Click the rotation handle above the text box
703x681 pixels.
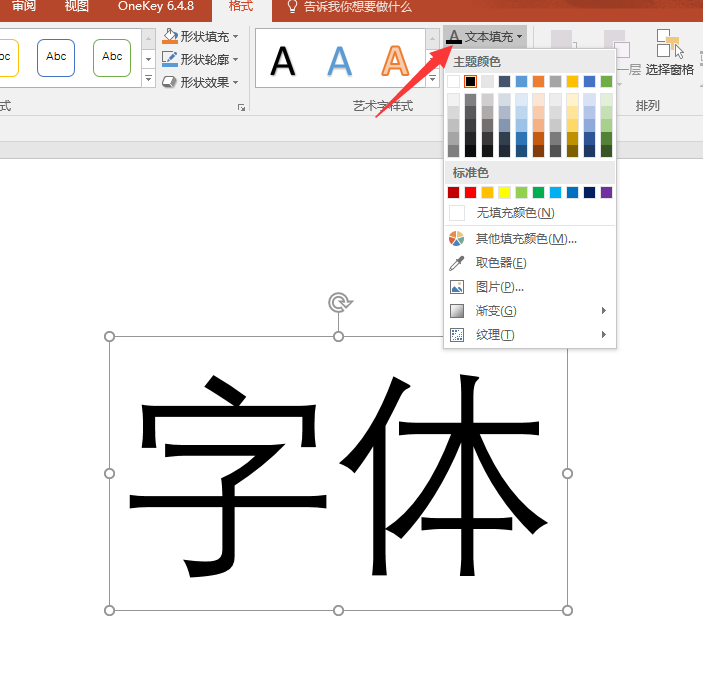pyautogui.click(x=340, y=302)
